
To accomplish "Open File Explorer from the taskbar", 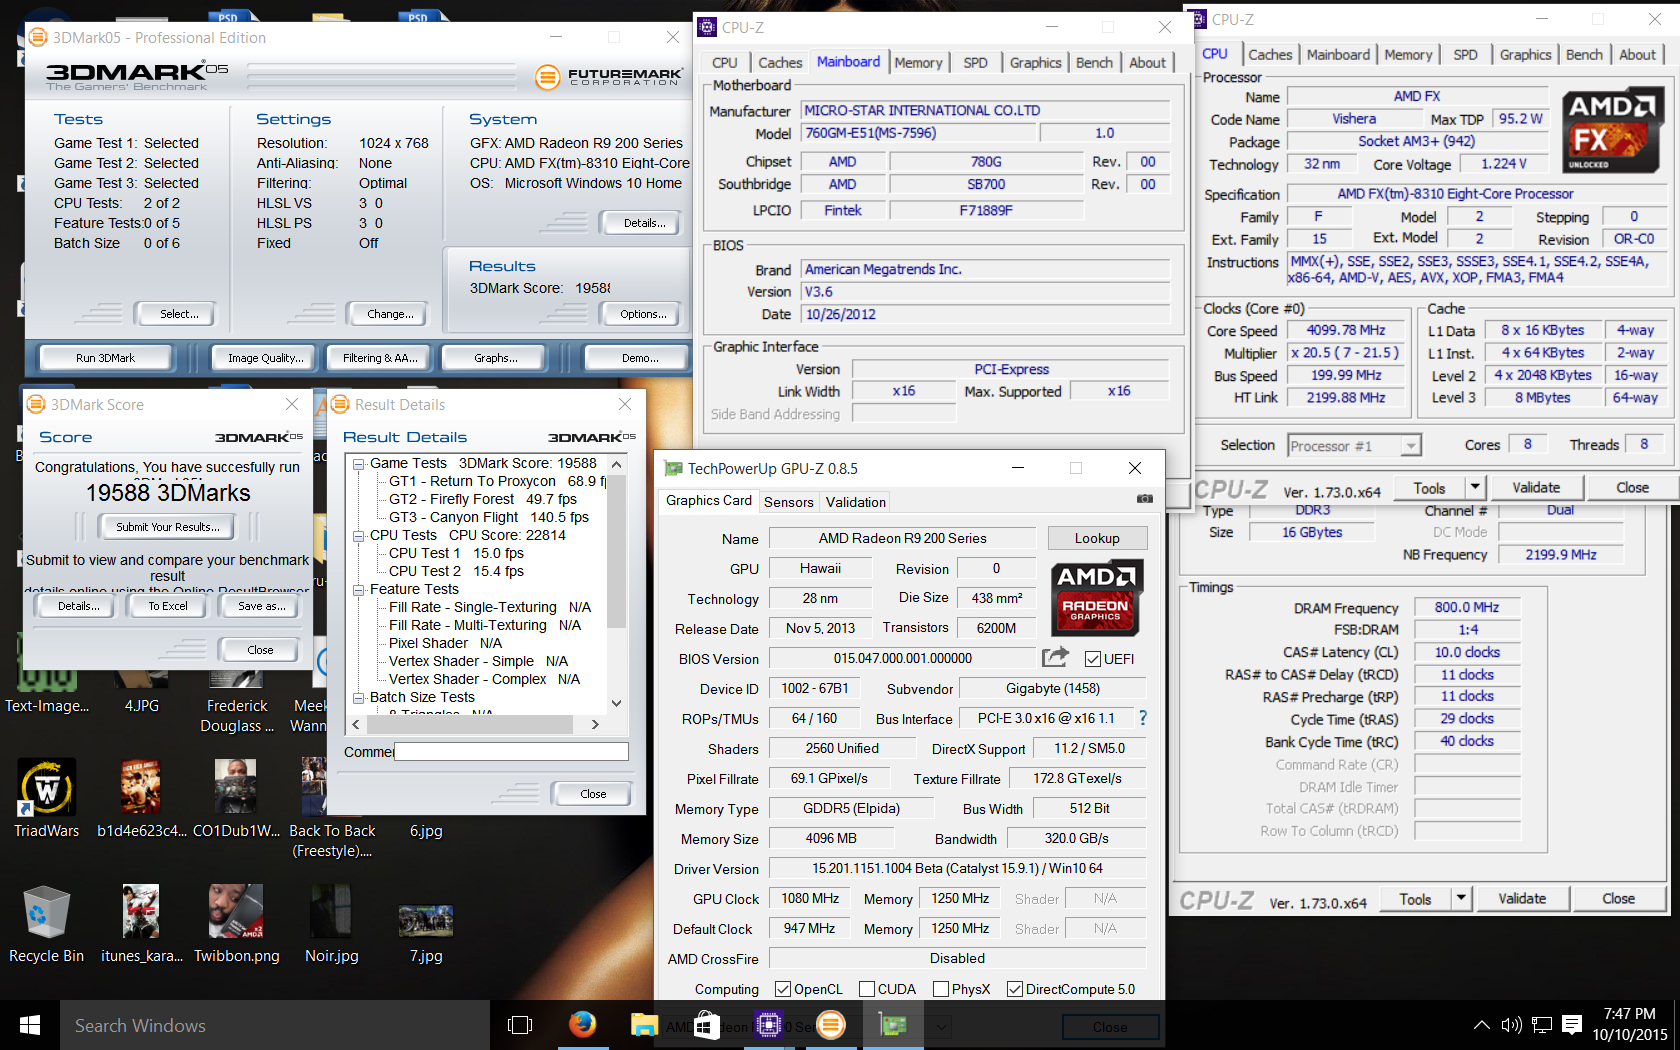I will 644,1025.
